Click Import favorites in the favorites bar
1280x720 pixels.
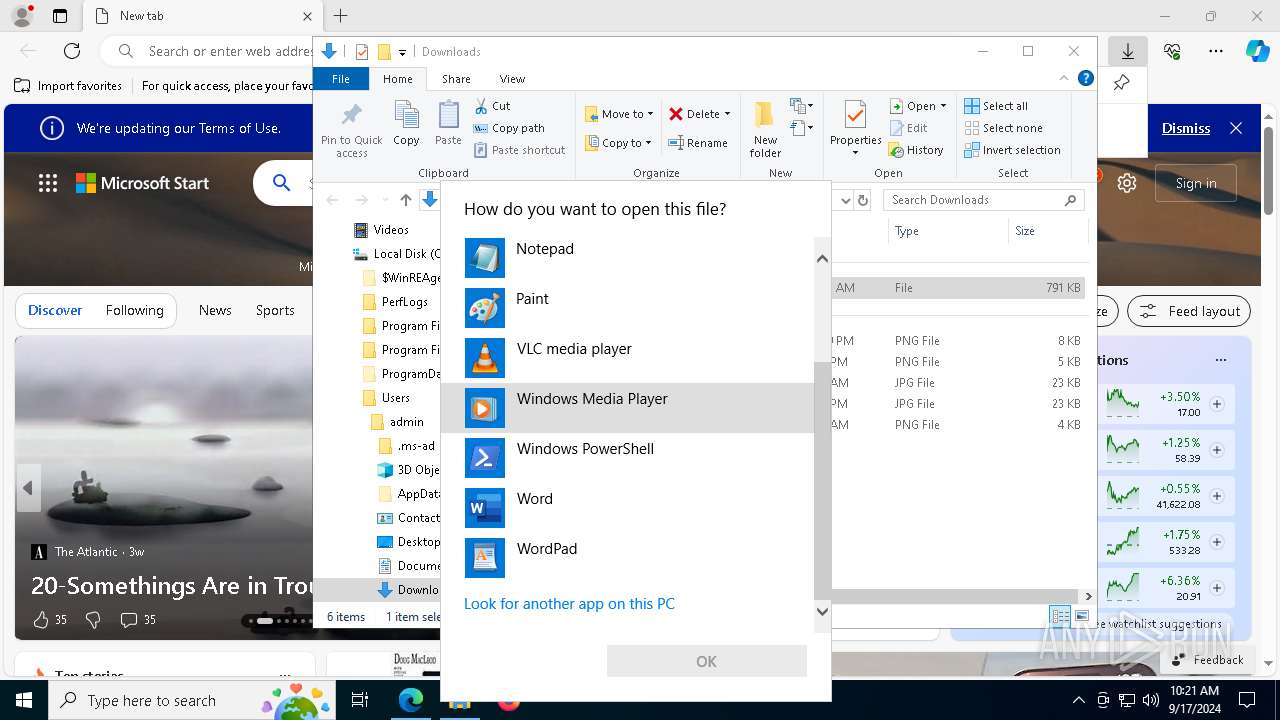coord(68,86)
